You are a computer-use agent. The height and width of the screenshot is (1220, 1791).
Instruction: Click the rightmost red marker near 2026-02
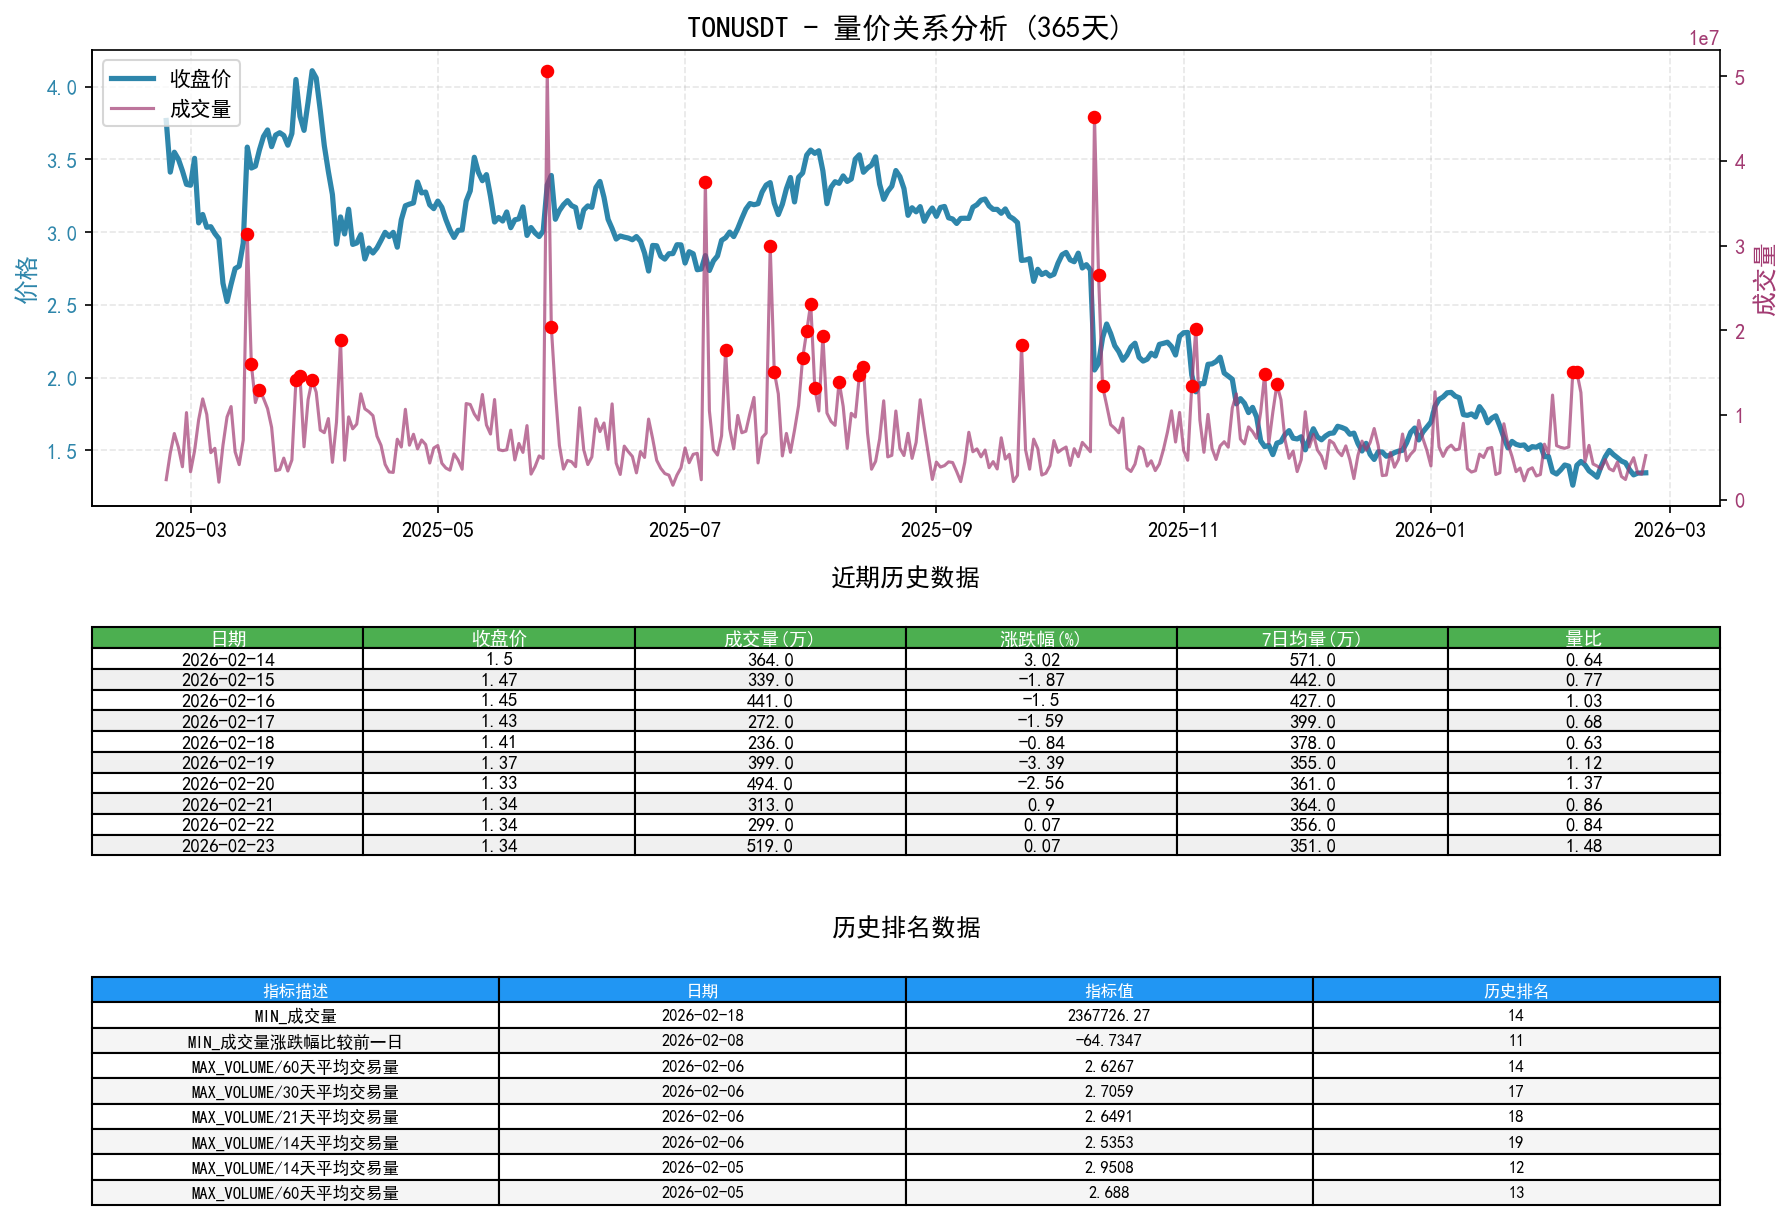coord(1575,372)
